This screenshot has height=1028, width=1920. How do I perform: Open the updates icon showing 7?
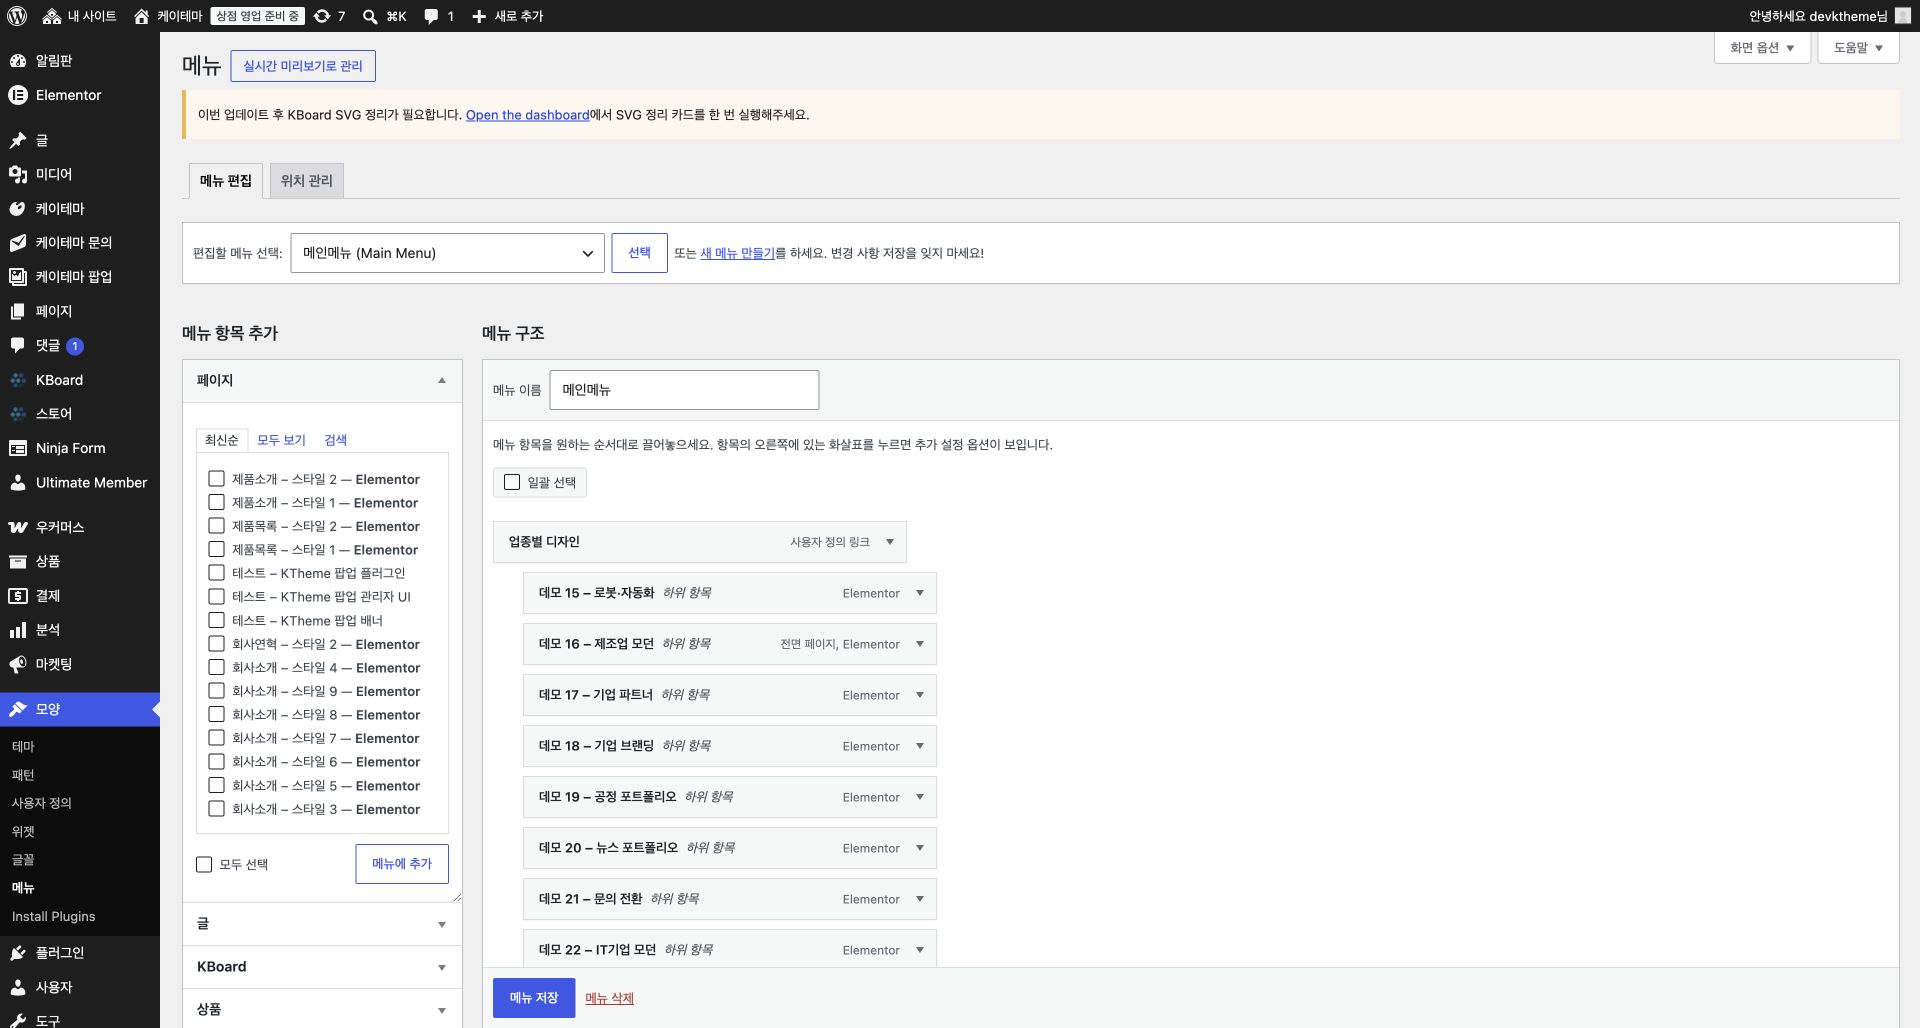322,16
